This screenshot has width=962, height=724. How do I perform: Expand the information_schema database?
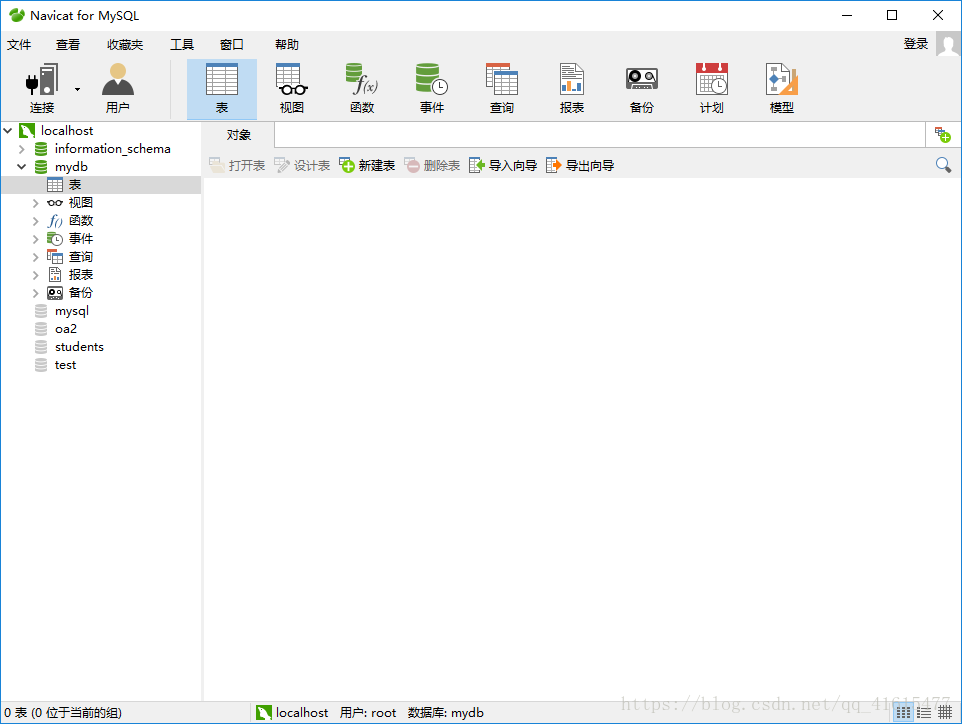21,149
